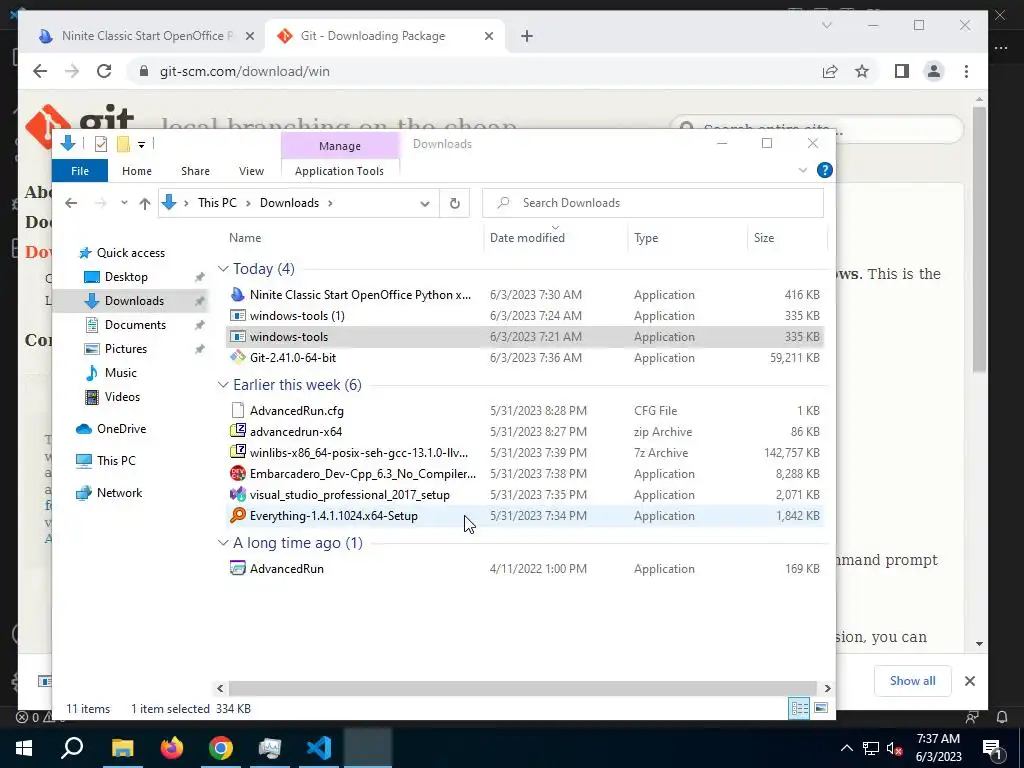Click the git-scm page vertical scrollbar
Image resolution: width=1024 pixels, height=768 pixels.
pos(979,239)
